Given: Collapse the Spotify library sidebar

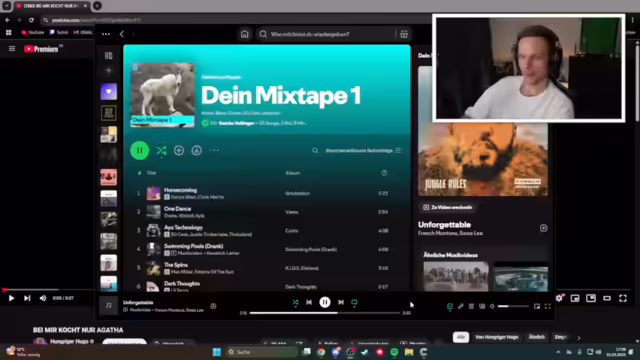Looking at the screenshot, I should click(109, 56).
